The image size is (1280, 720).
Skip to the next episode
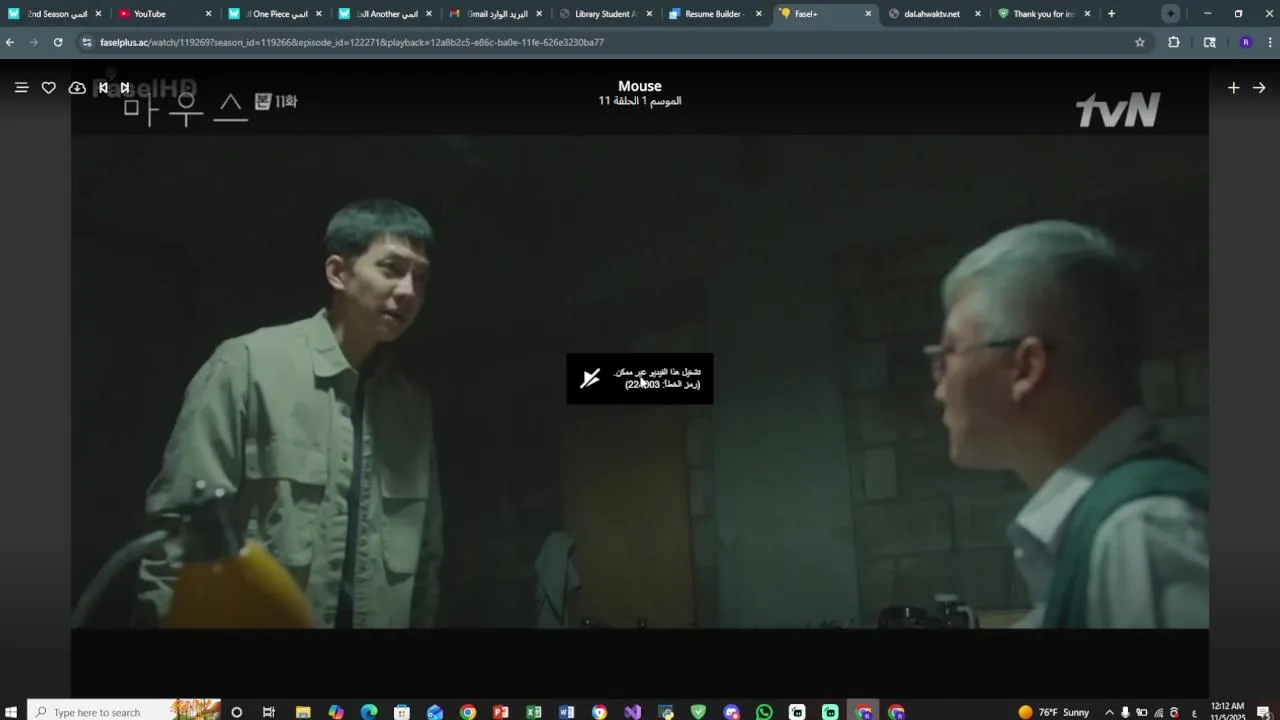[125, 88]
